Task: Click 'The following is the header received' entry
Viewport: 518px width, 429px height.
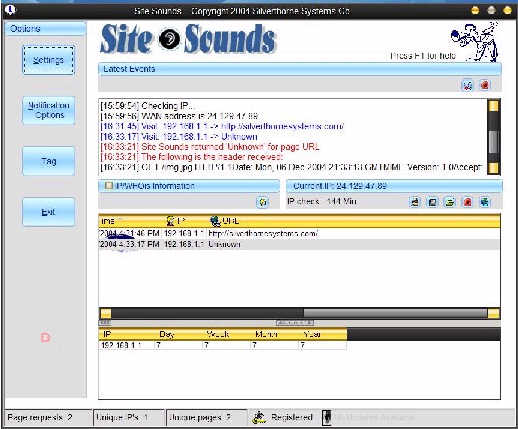Action: 192,157
